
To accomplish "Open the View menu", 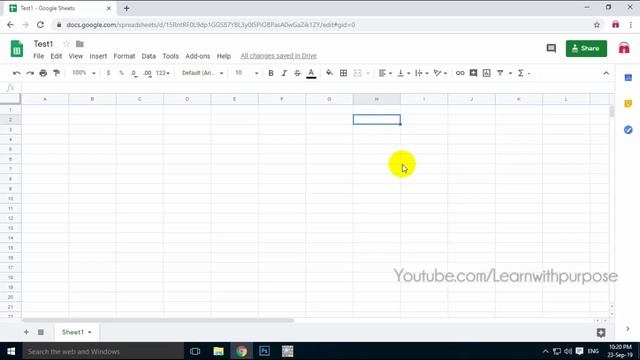I will [76, 56].
